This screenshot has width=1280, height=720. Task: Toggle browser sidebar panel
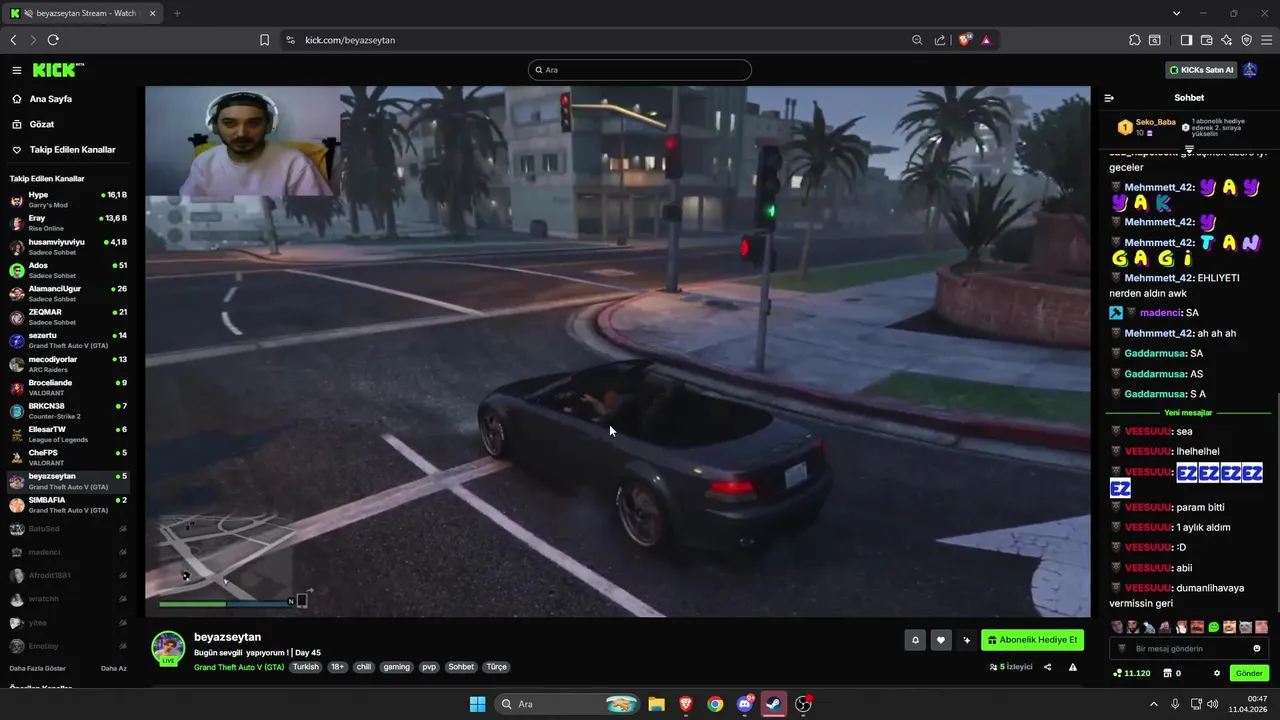pos(1186,40)
